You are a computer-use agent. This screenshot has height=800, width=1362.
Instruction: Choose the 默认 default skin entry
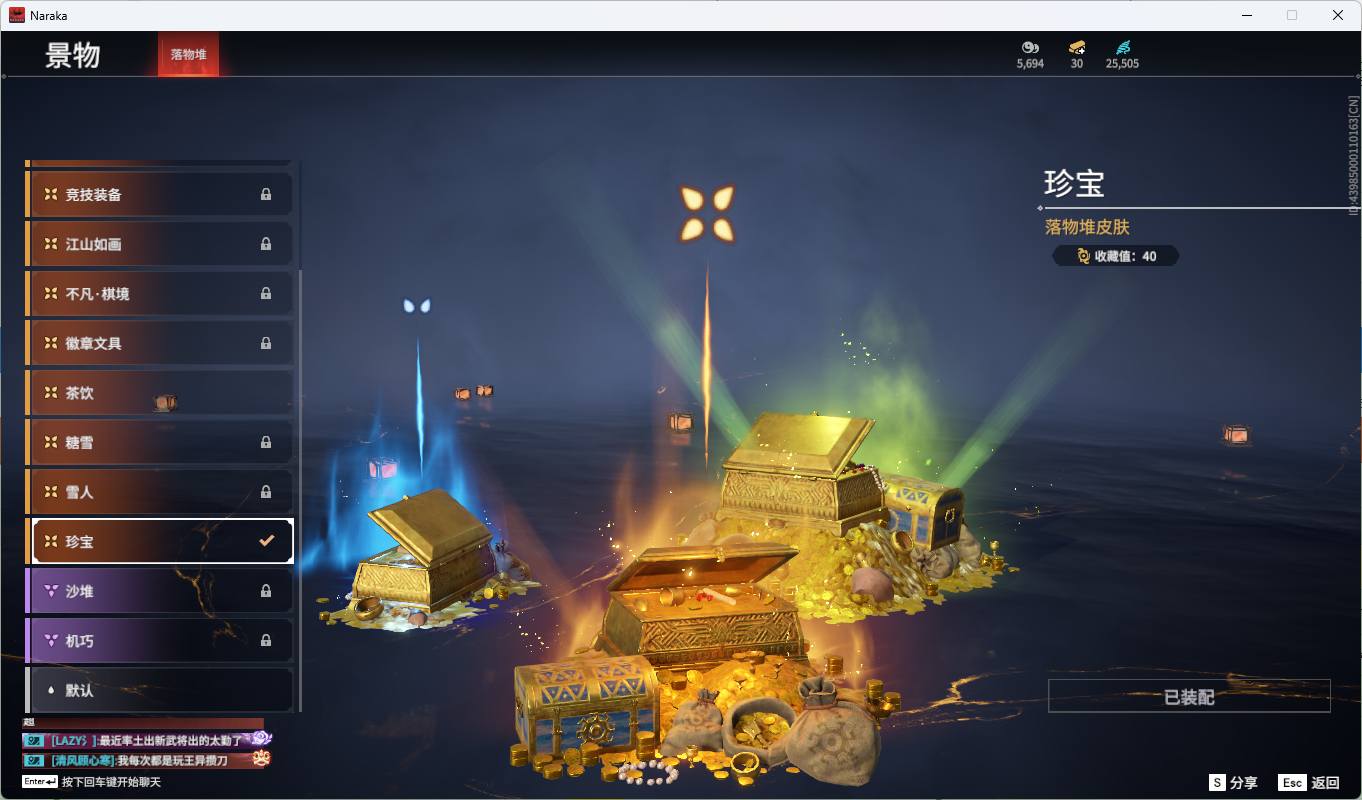pyautogui.click(x=159, y=690)
